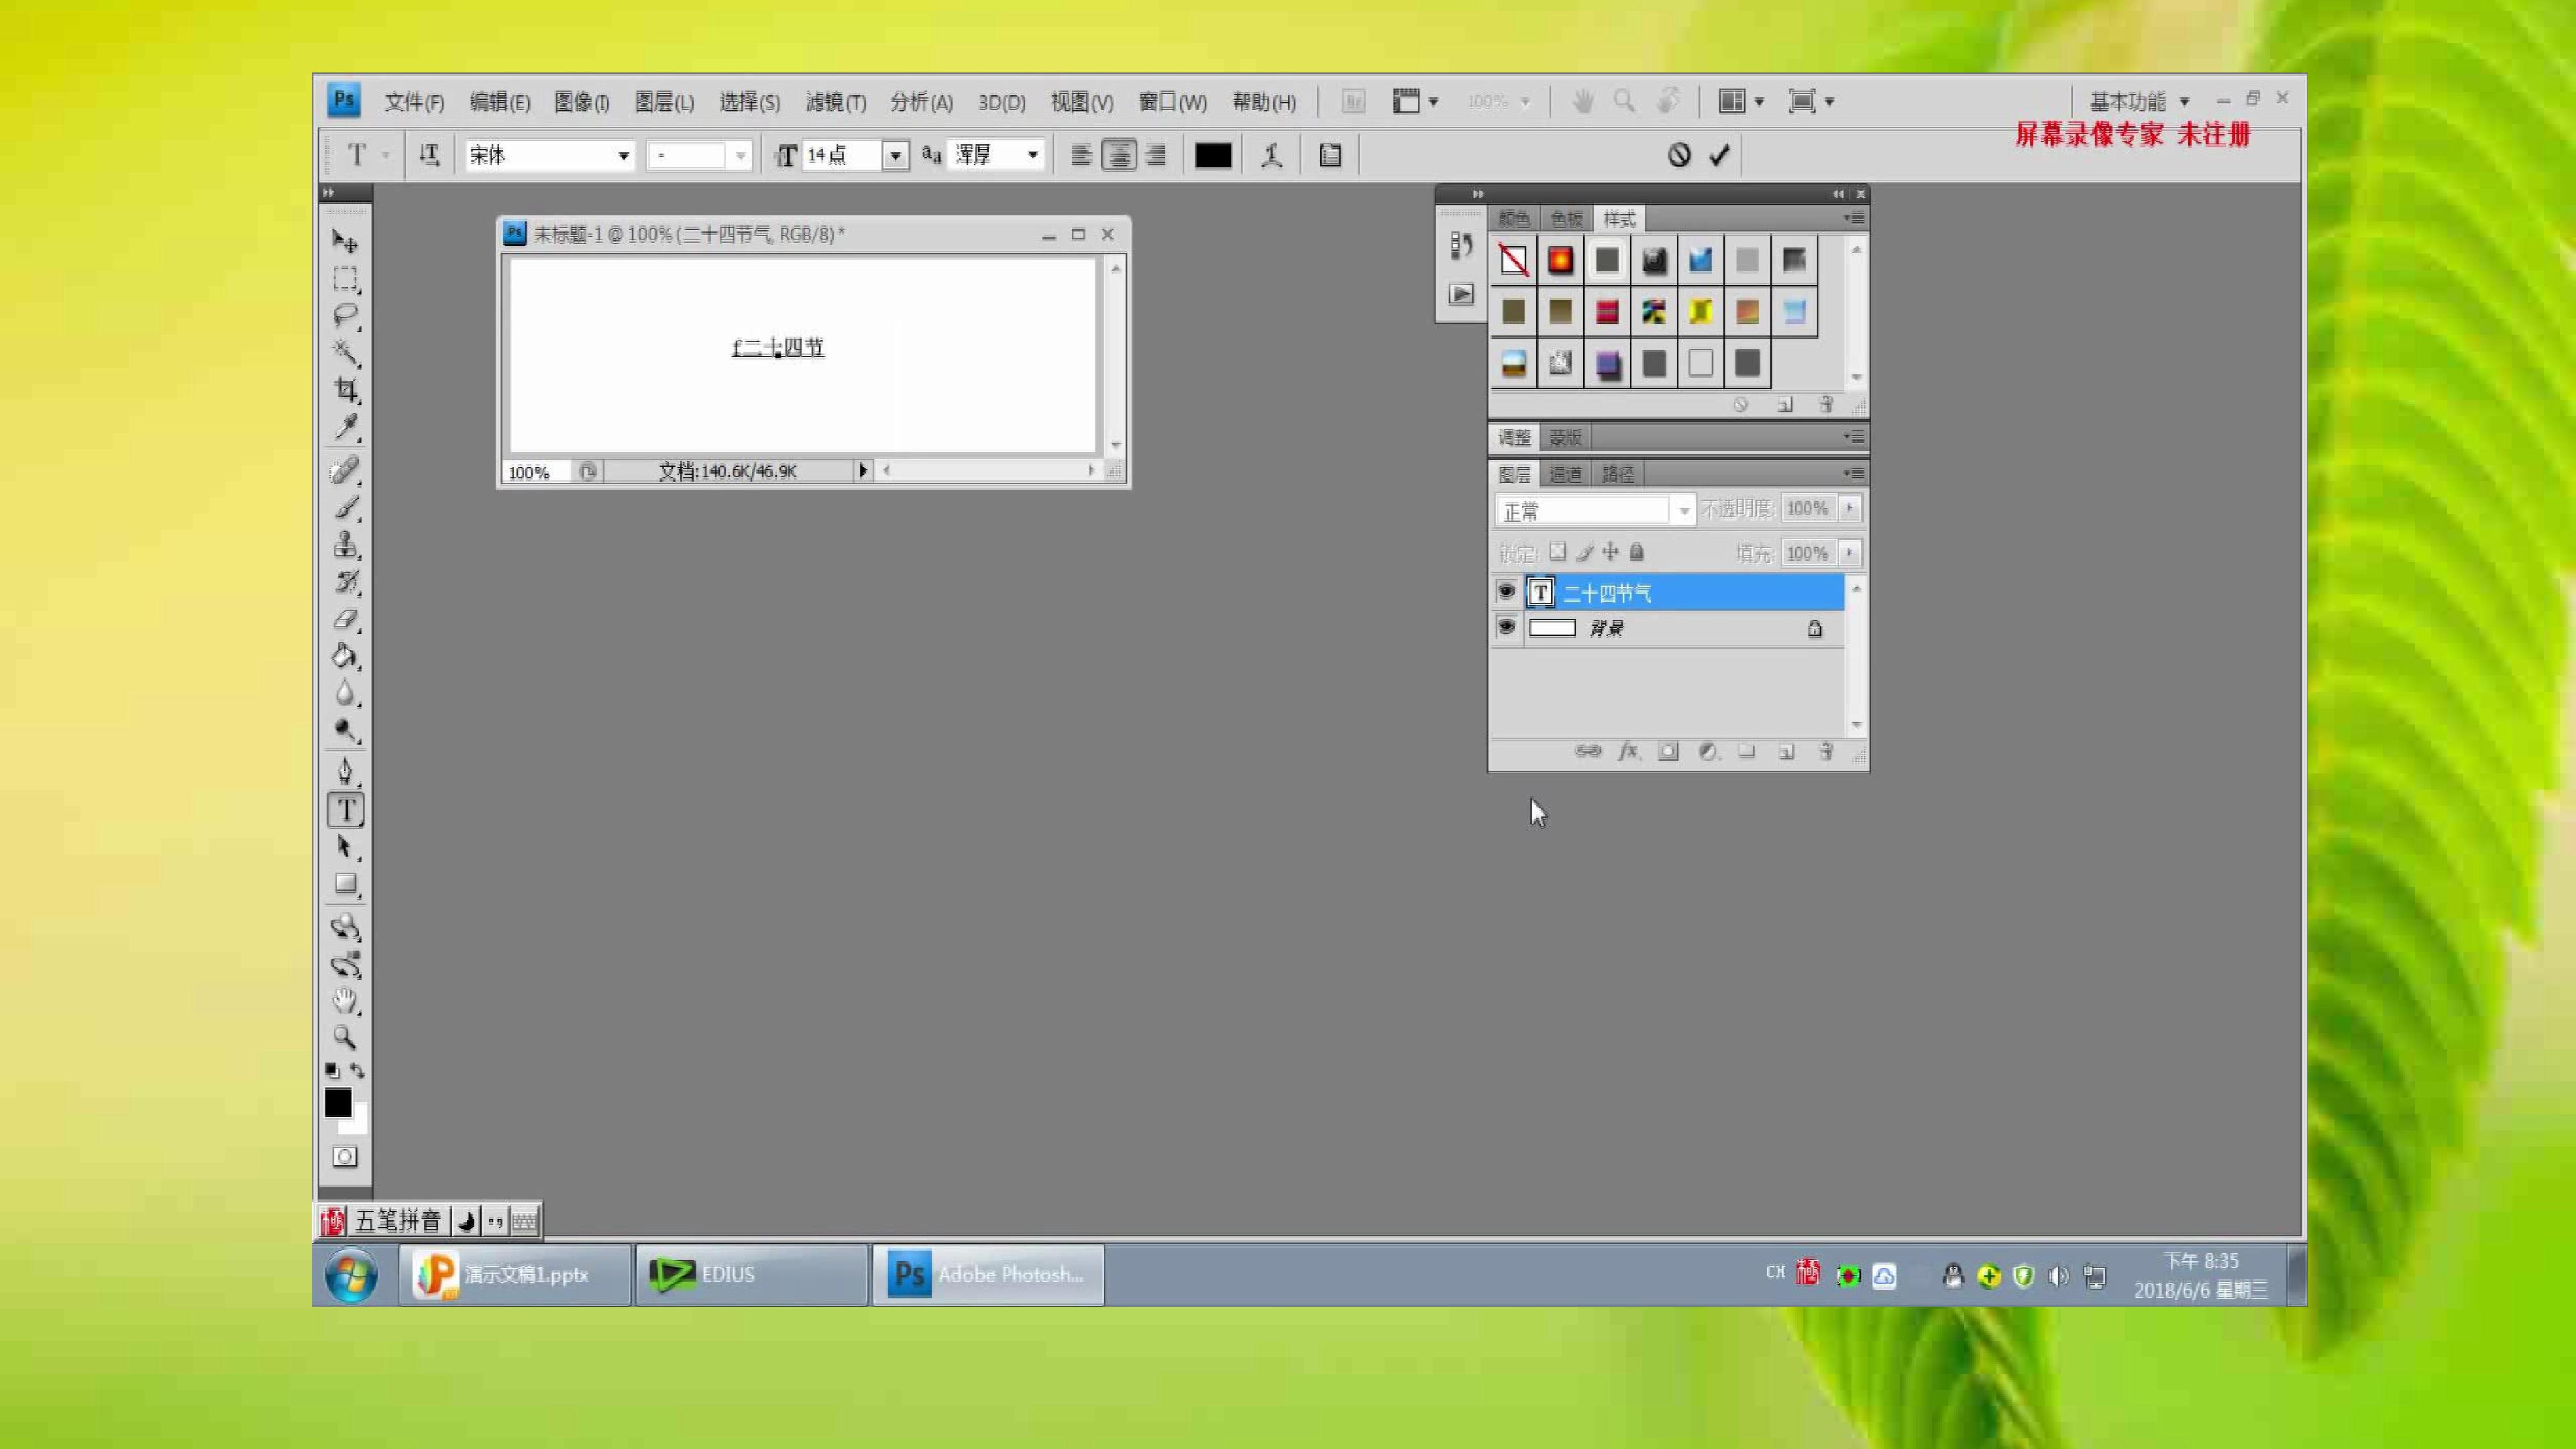Change the text orientation
This screenshot has width=2576, height=1449.
(429, 155)
